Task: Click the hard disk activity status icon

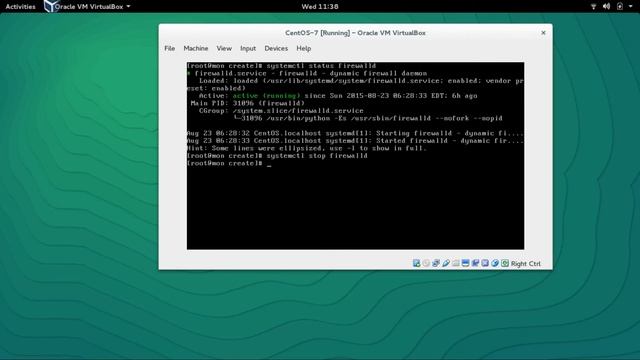Action: click(416, 263)
